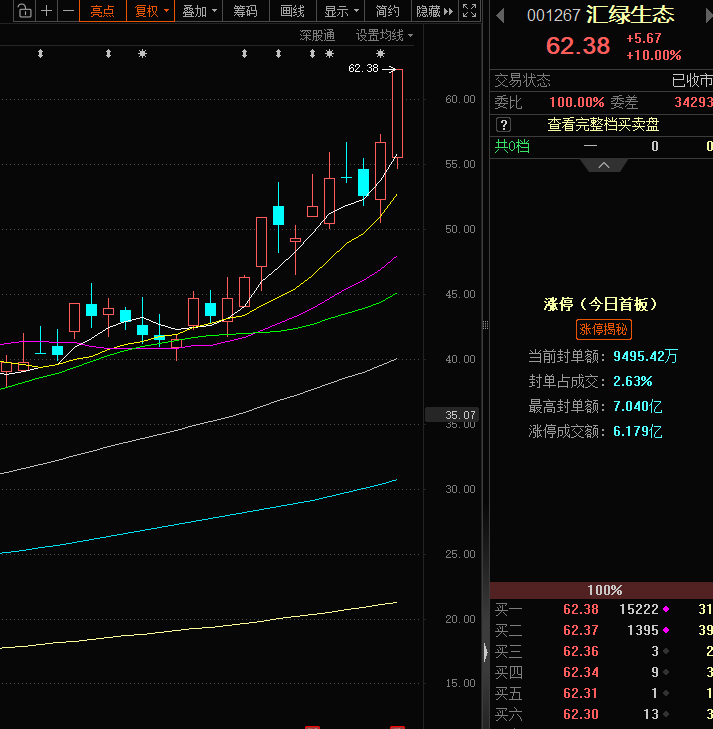
Task: Click the 100% buy ratio bar
Action: [x=601, y=590]
